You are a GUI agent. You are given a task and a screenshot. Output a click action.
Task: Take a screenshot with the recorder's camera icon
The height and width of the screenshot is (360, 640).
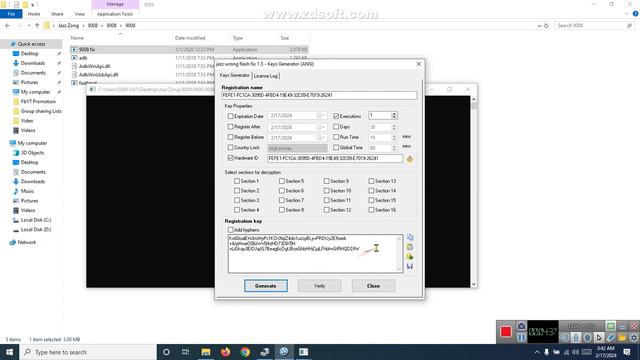[521, 326]
